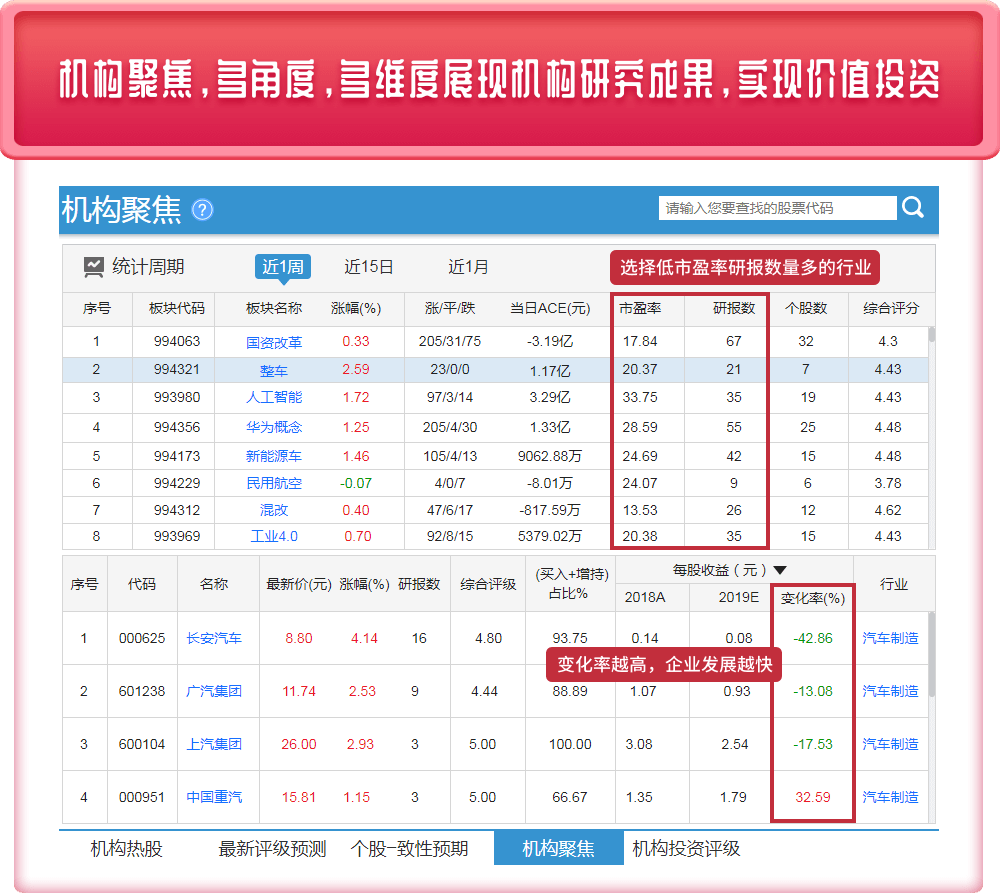1000x893 pixels.
Task: Click the -42.86 change rate value
Action: pos(813,638)
